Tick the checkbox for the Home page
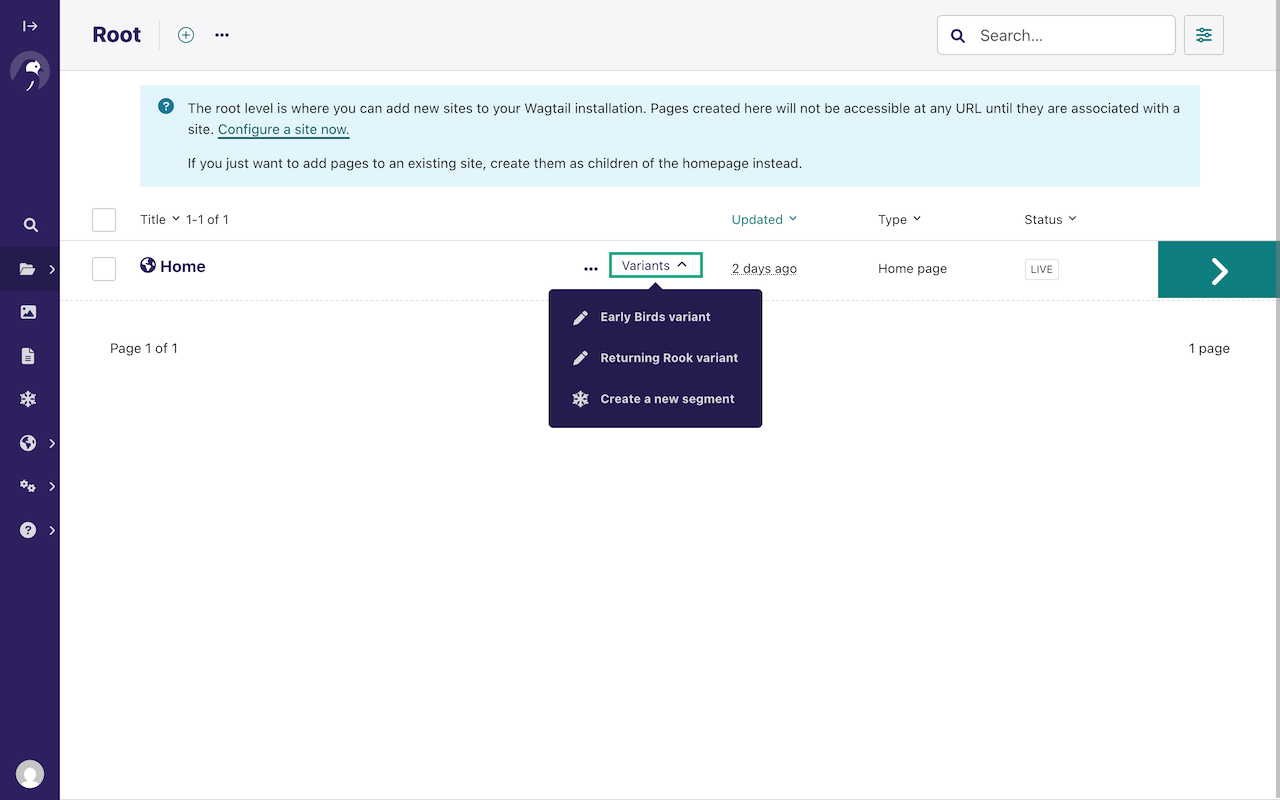Screen dimensions: 1280x800 (104, 269)
